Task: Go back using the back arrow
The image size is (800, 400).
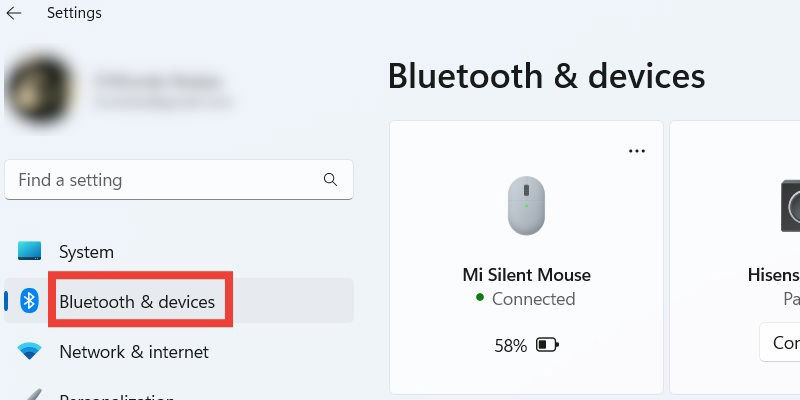Action: [x=14, y=13]
